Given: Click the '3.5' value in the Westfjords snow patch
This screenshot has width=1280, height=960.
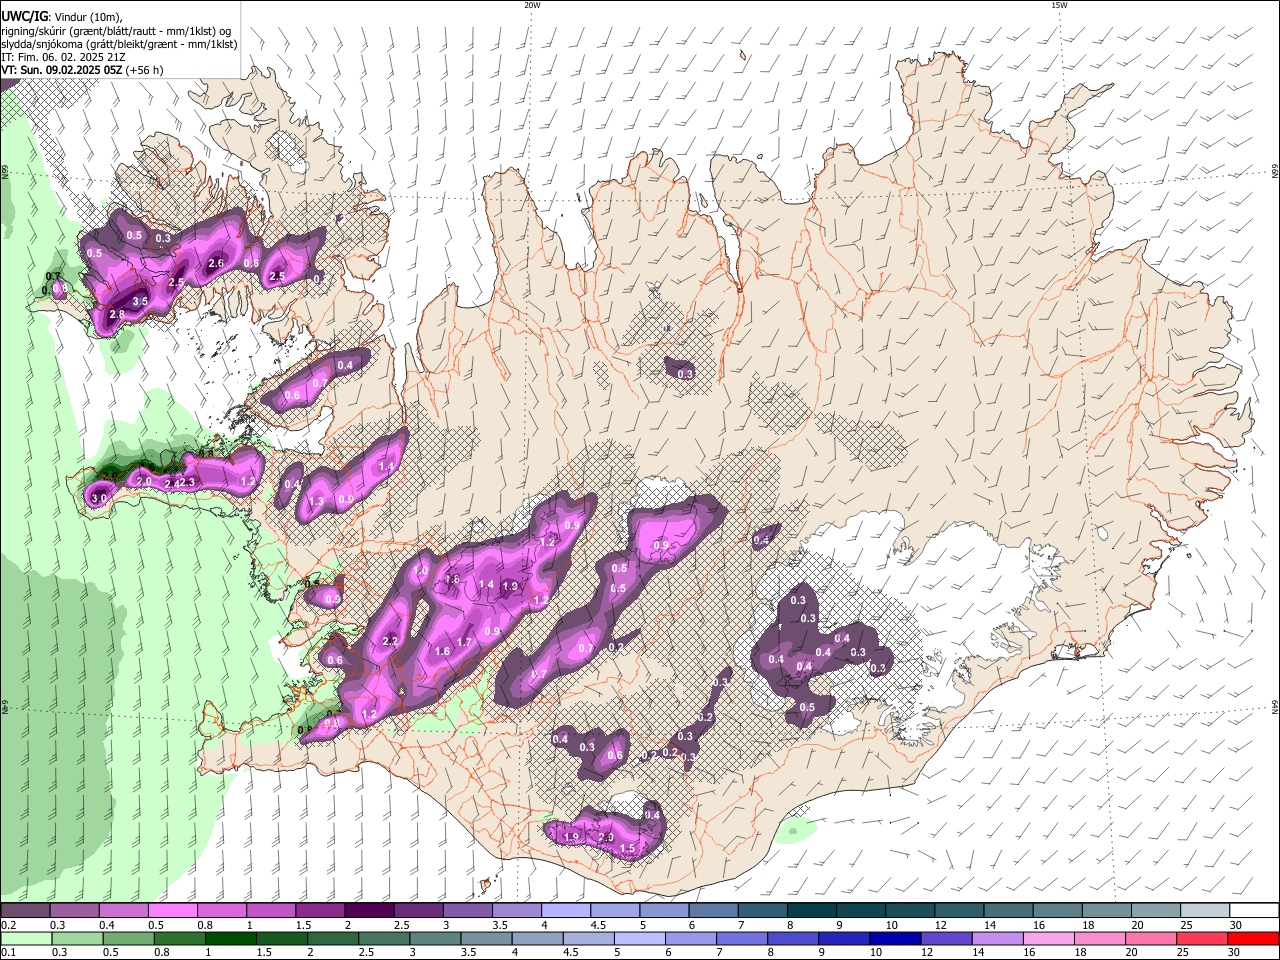Looking at the screenshot, I should click(x=140, y=301).
